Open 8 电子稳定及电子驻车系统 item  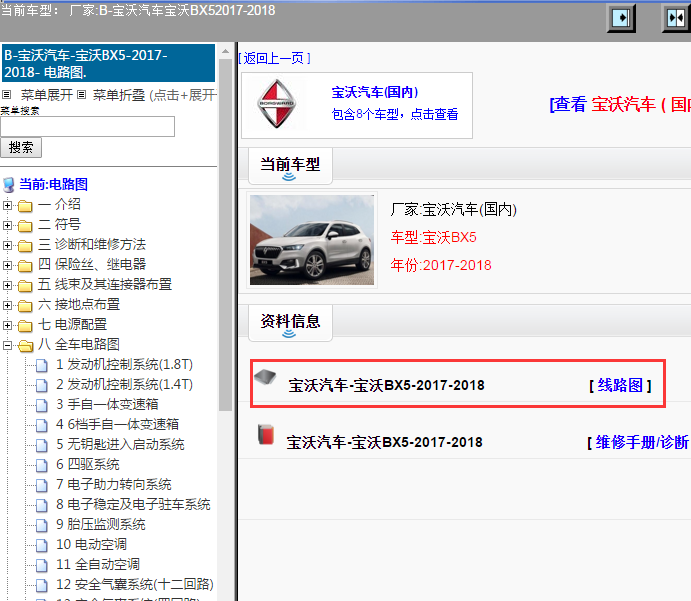coord(133,505)
